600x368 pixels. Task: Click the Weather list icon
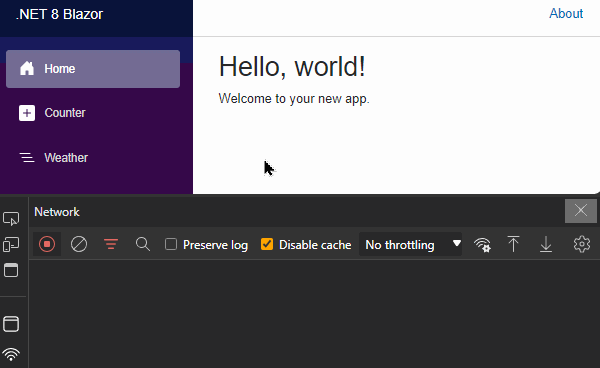27,157
